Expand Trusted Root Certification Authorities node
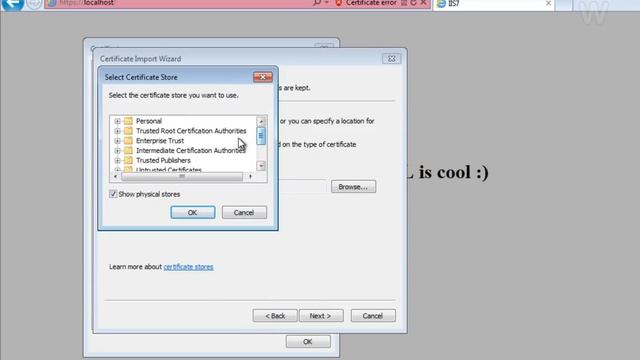640x360 pixels. [x=118, y=131]
